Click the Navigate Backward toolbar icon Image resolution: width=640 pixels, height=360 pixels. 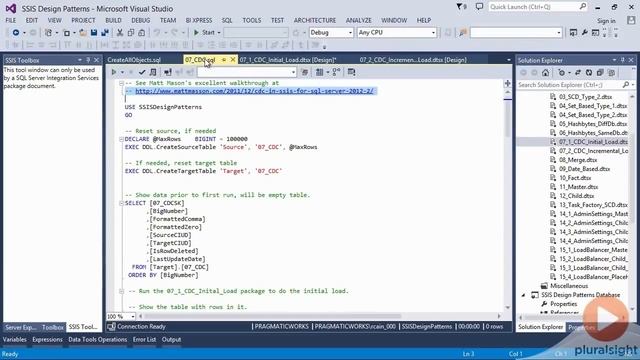16,33
